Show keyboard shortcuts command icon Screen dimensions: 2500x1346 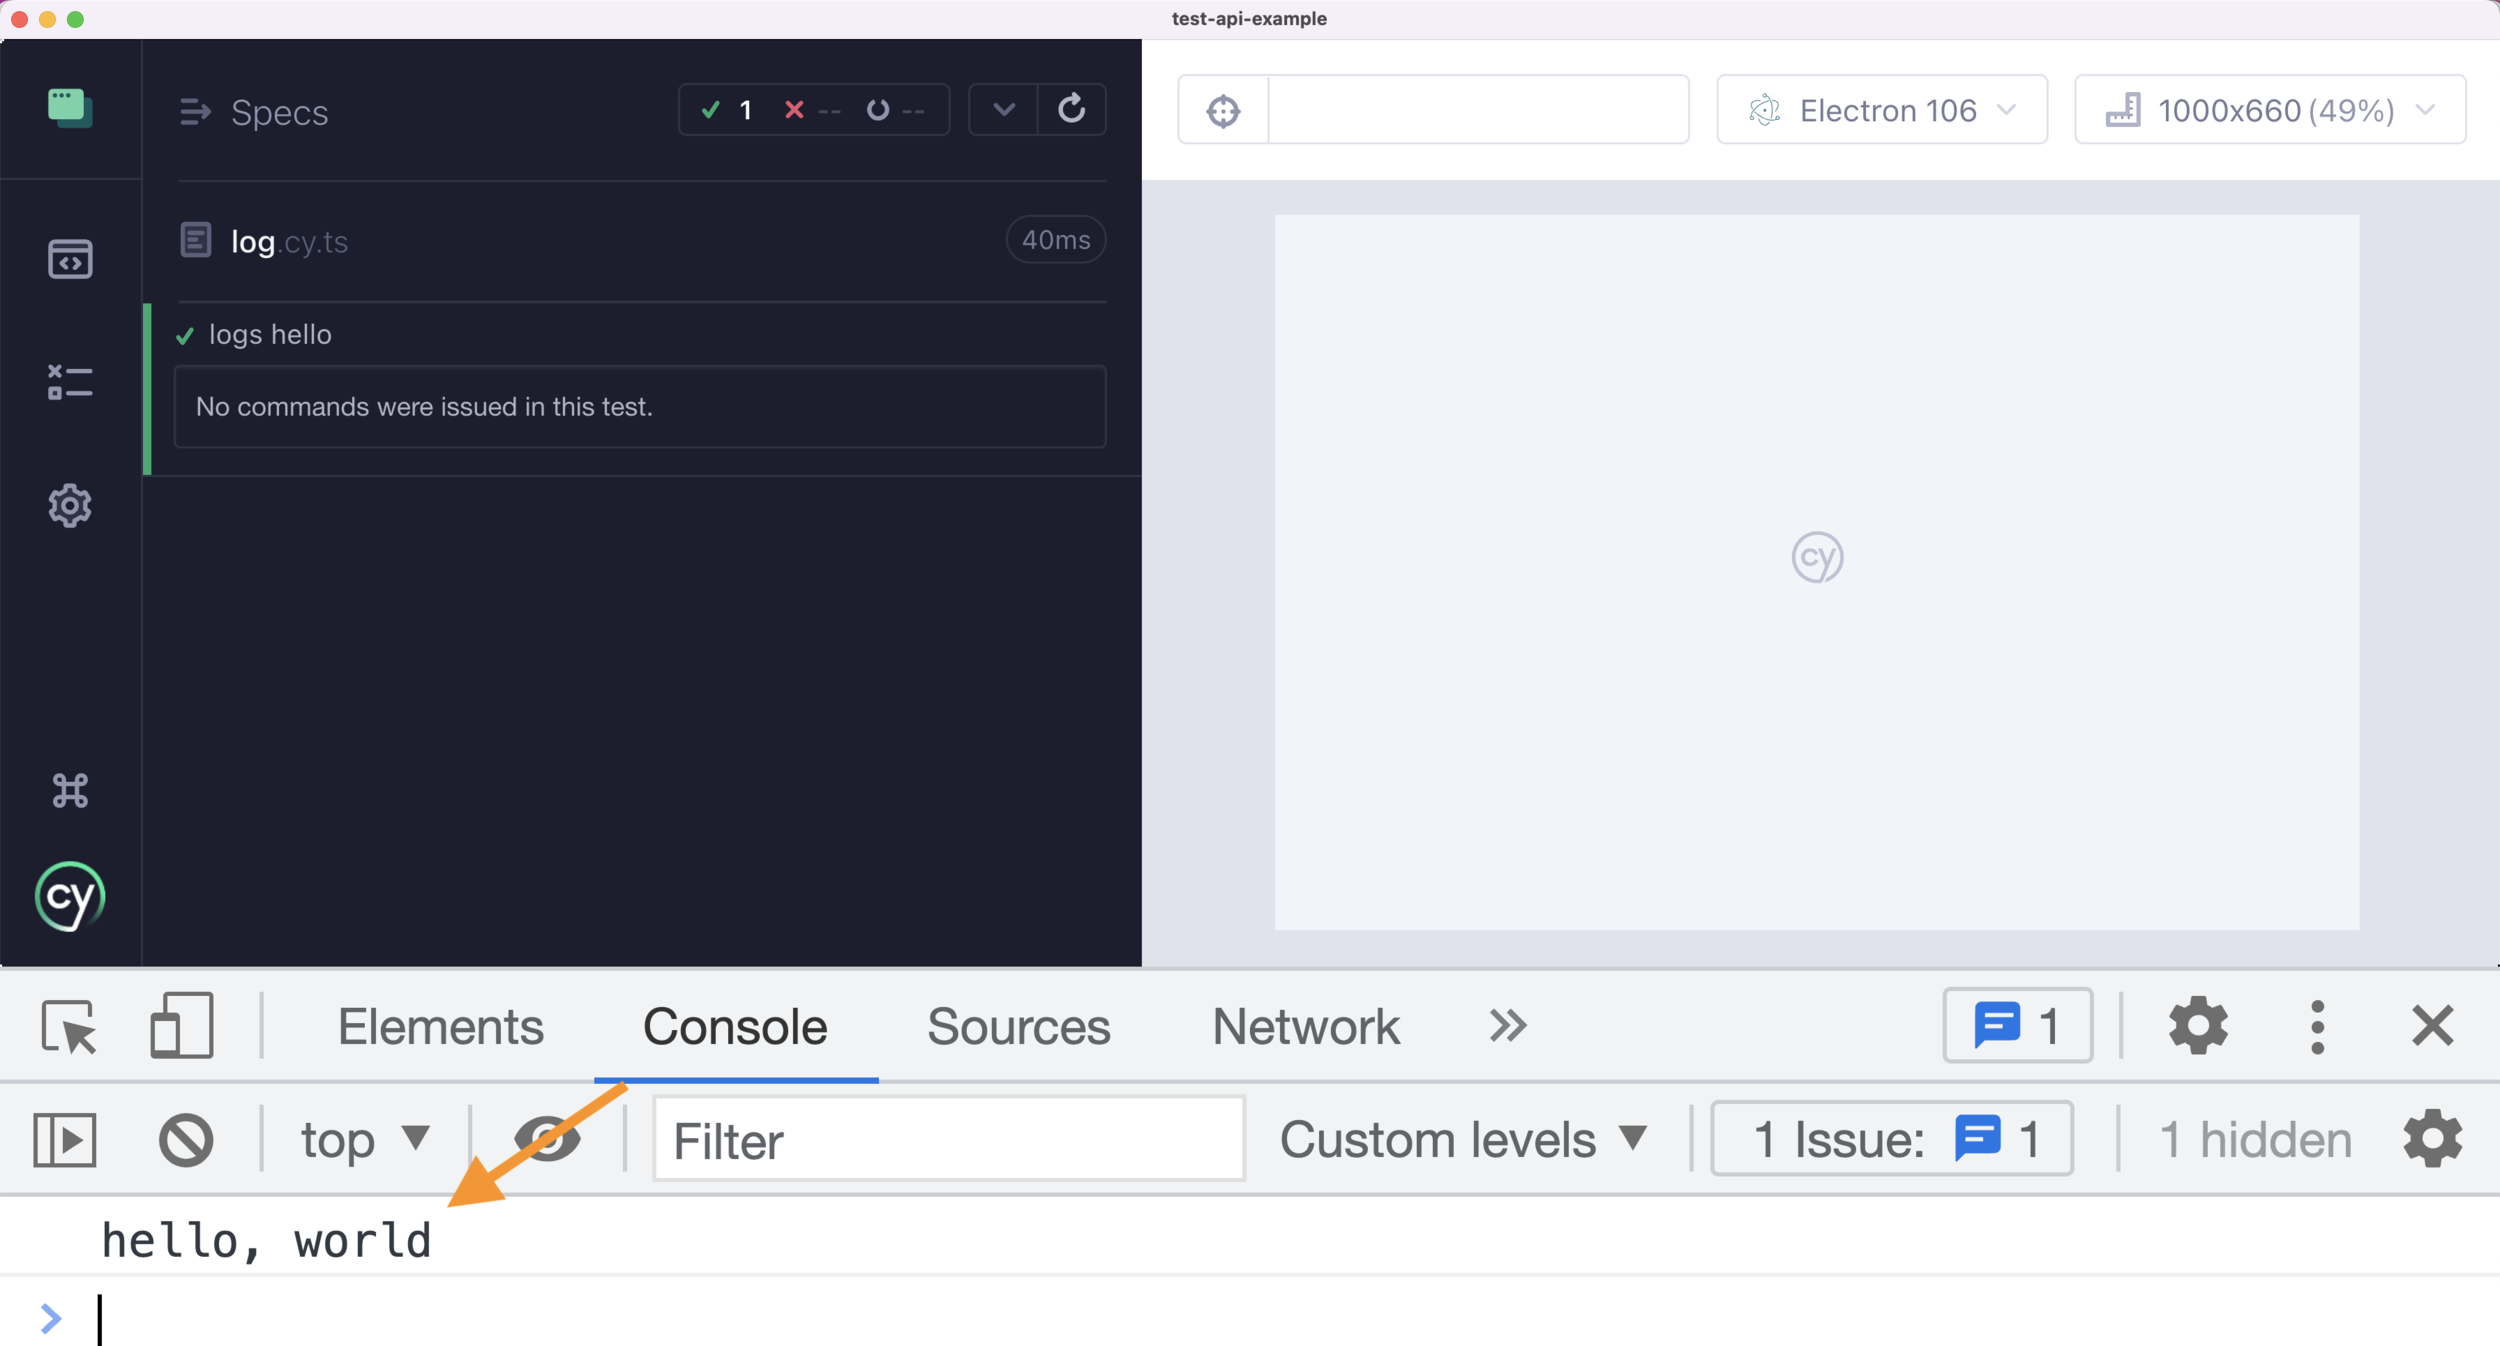point(70,791)
